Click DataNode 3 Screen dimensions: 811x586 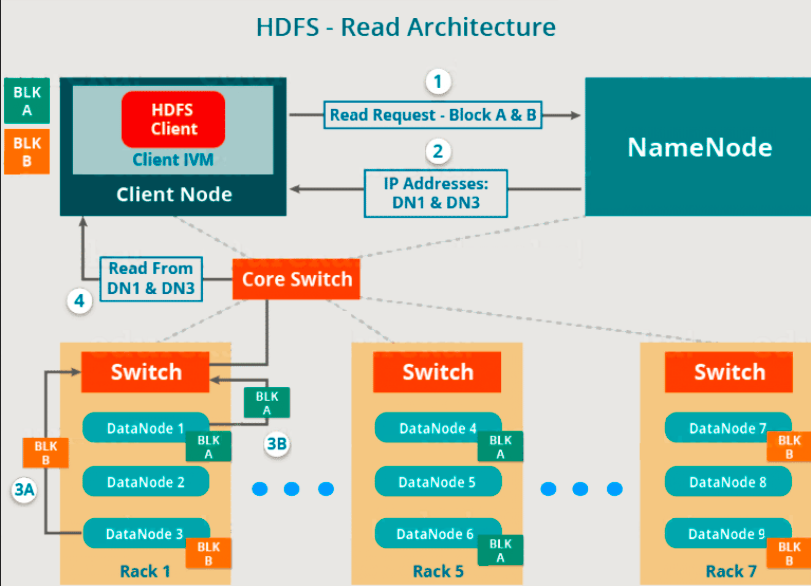pos(146,533)
